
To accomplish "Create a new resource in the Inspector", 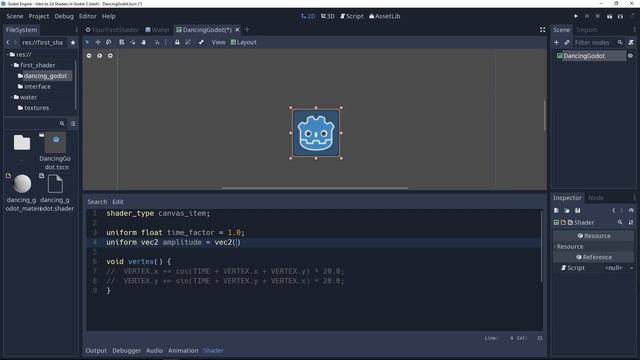I will coord(556,211).
